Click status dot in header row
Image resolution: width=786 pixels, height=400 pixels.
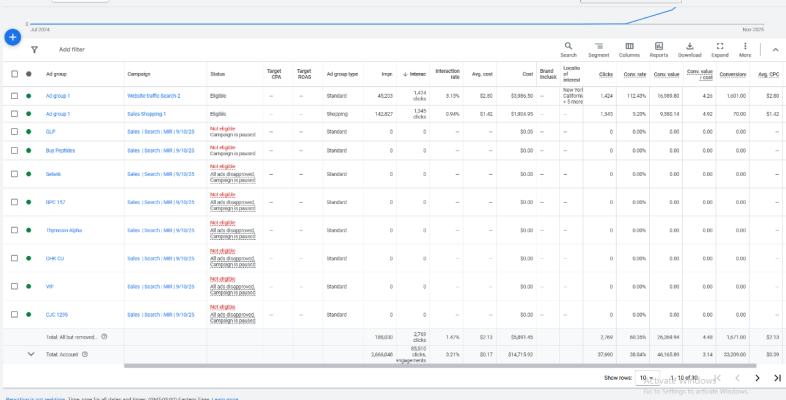29,74
